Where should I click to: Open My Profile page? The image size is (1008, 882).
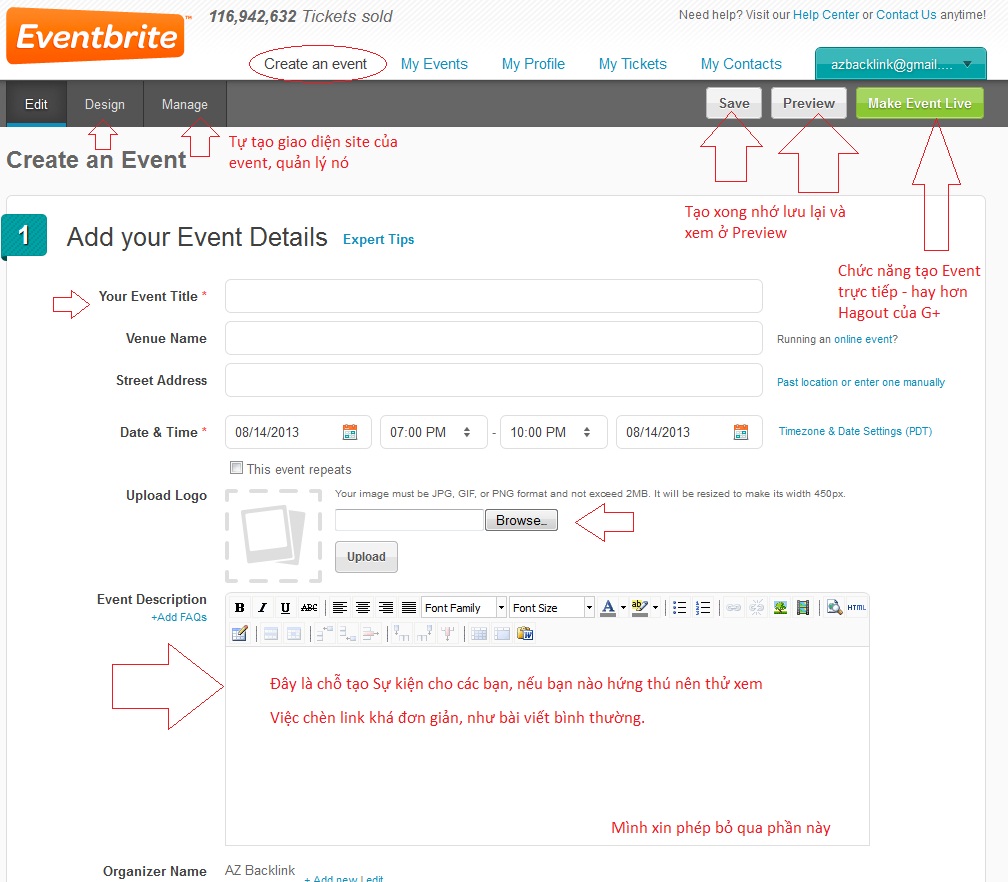coord(533,64)
